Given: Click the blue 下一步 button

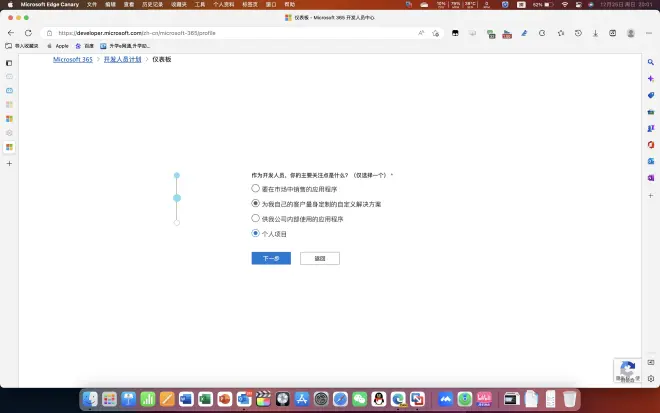Looking at the screenshot, I should click(271, 258).
